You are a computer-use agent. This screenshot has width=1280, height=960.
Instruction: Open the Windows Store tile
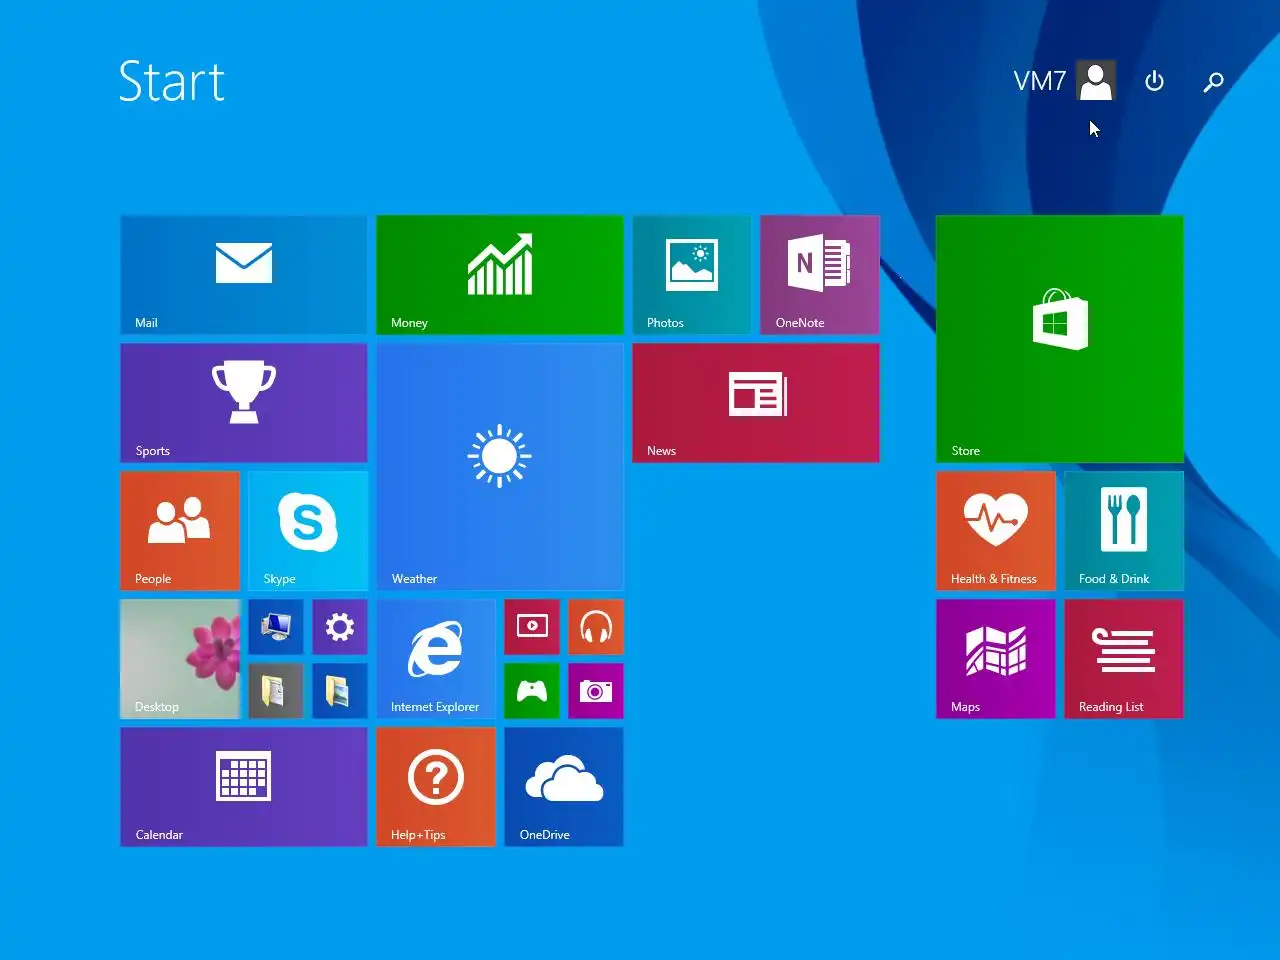click(1060, 339)
